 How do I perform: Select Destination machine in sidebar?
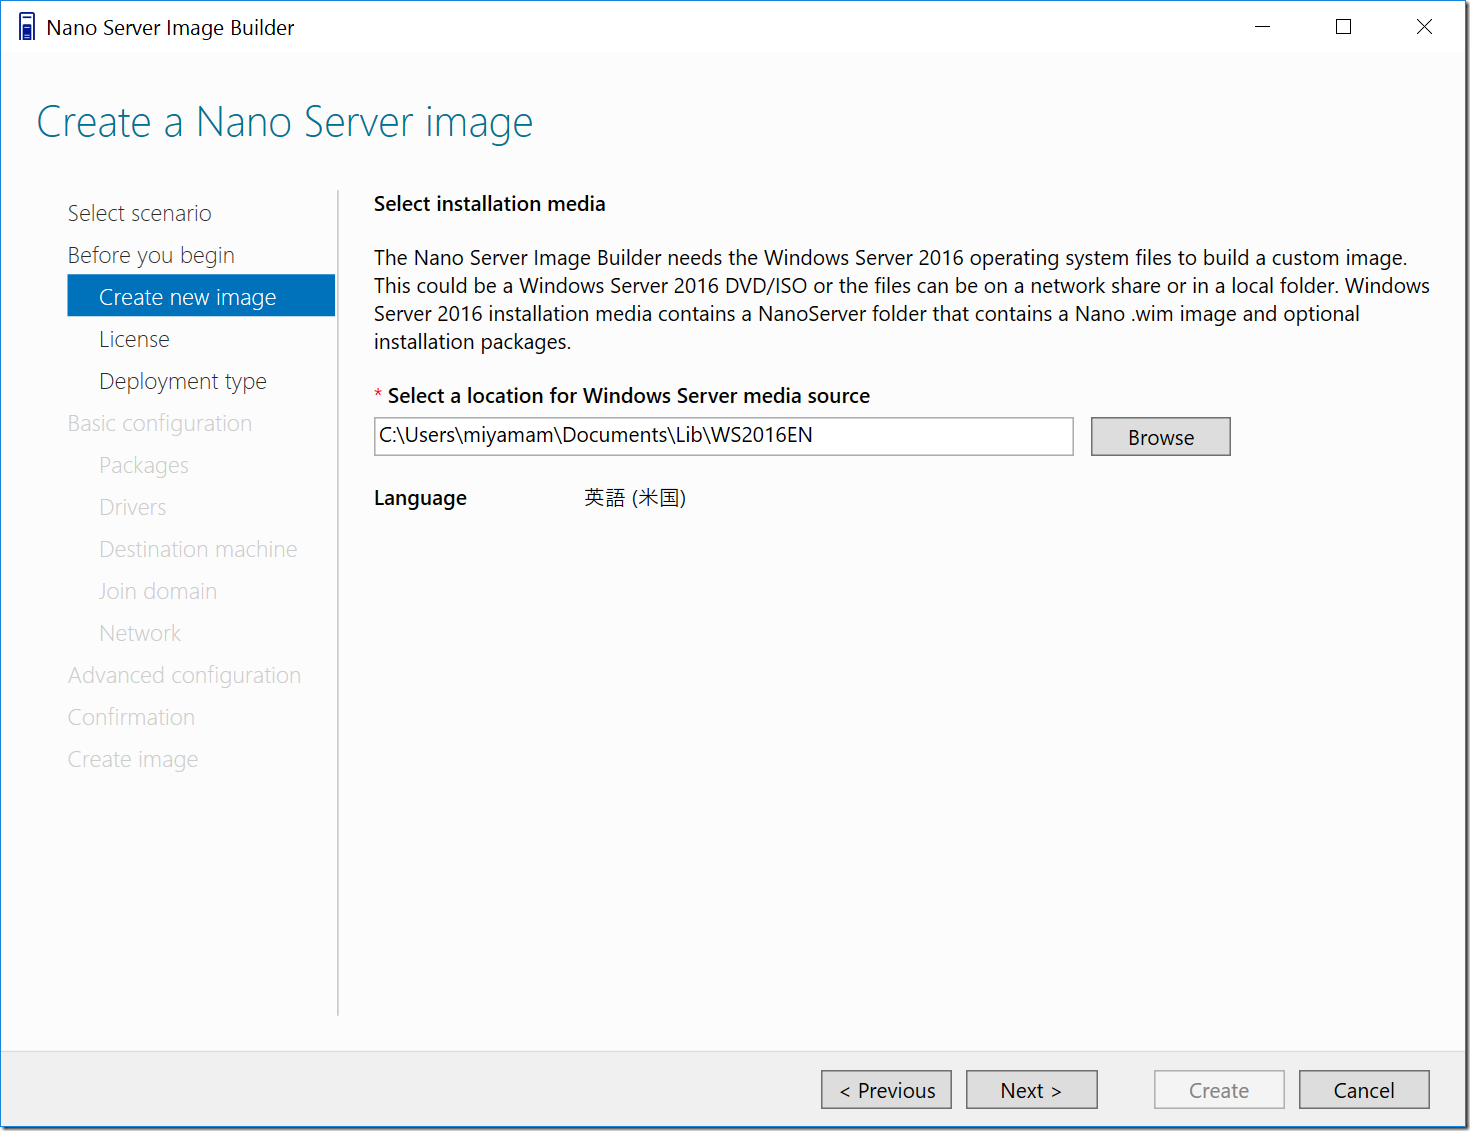198,549
